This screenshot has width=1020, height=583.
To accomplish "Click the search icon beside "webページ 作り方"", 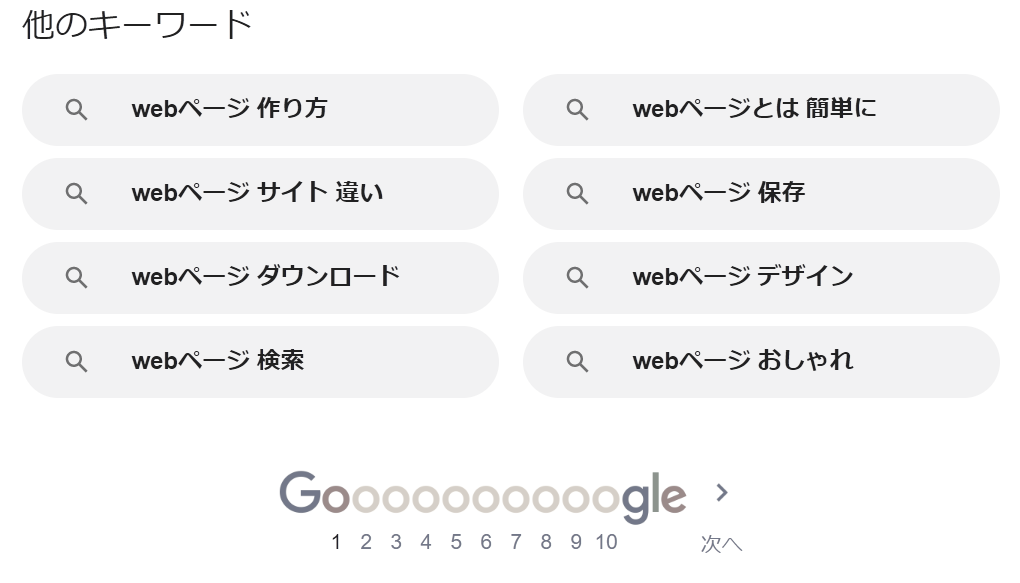I will pos(77,110).
